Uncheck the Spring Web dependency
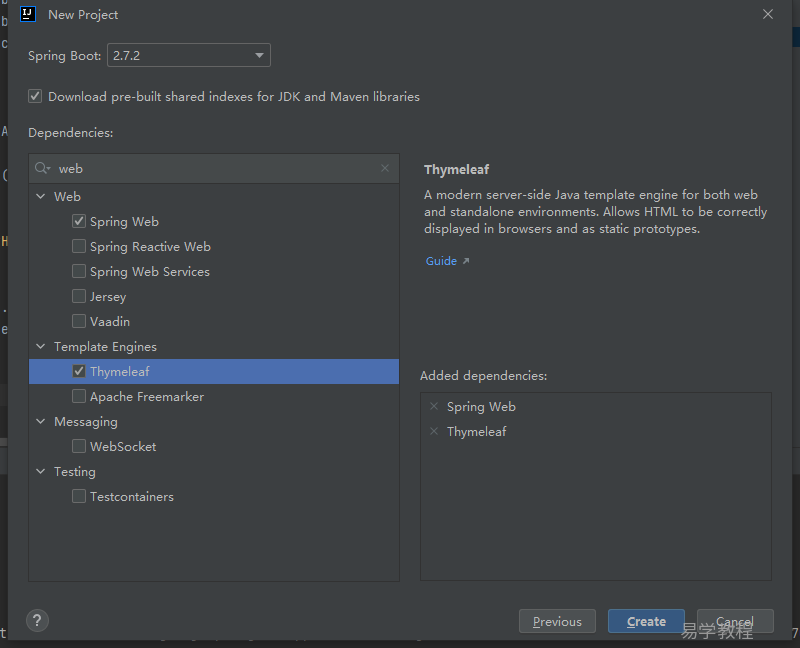The height and width of the screenshot is (648, 800). point(79,221)
